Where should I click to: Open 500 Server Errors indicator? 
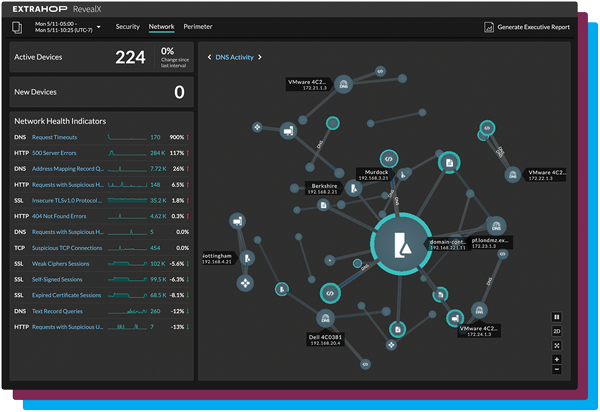pos(54,153)
